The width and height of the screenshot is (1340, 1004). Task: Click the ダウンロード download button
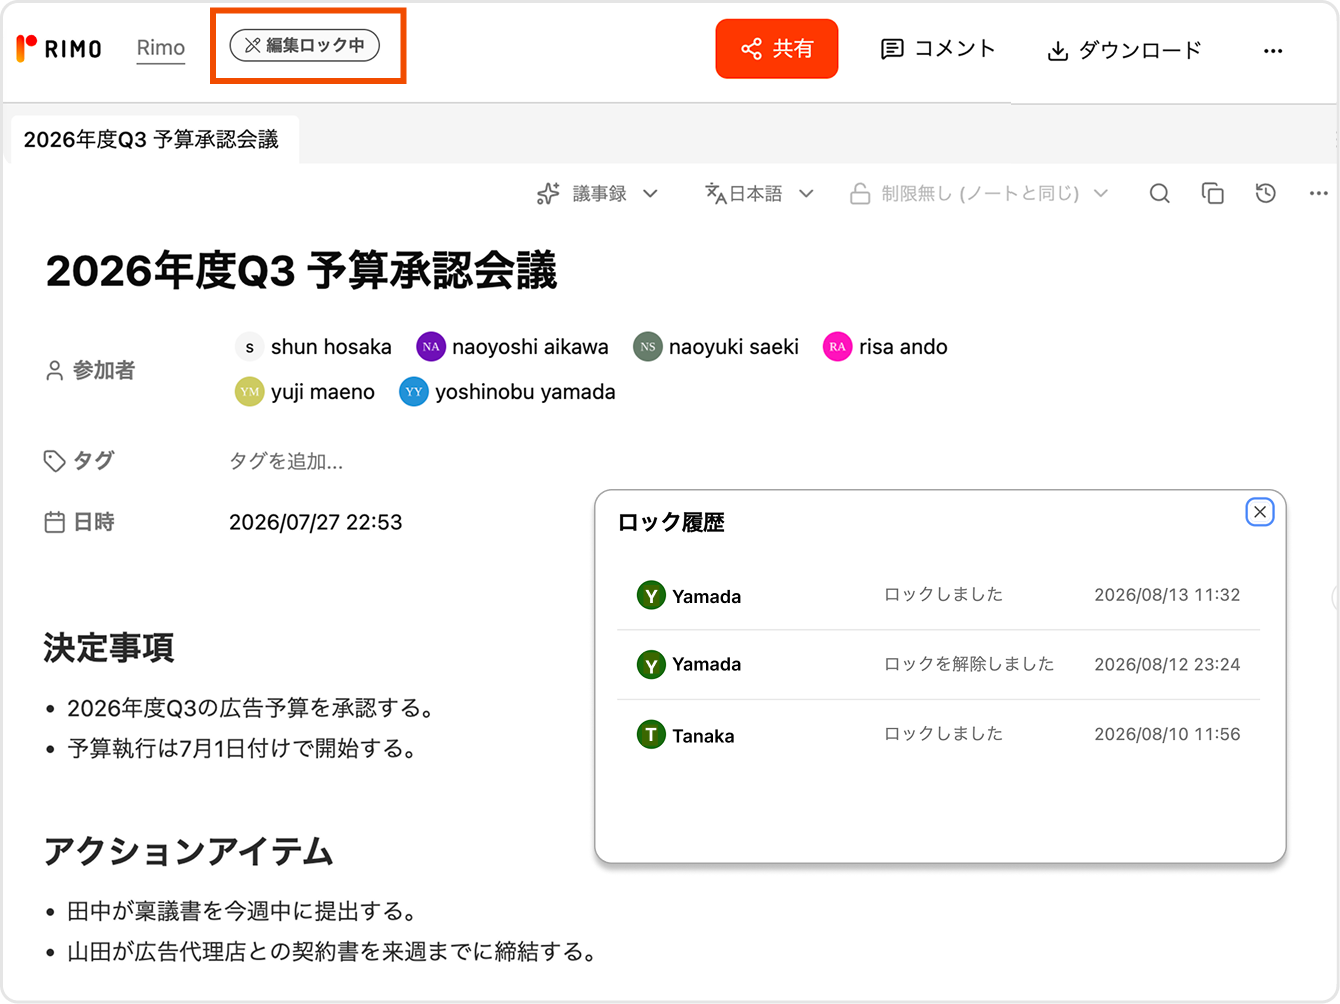pyautogui.click(x=1124, y=50)
